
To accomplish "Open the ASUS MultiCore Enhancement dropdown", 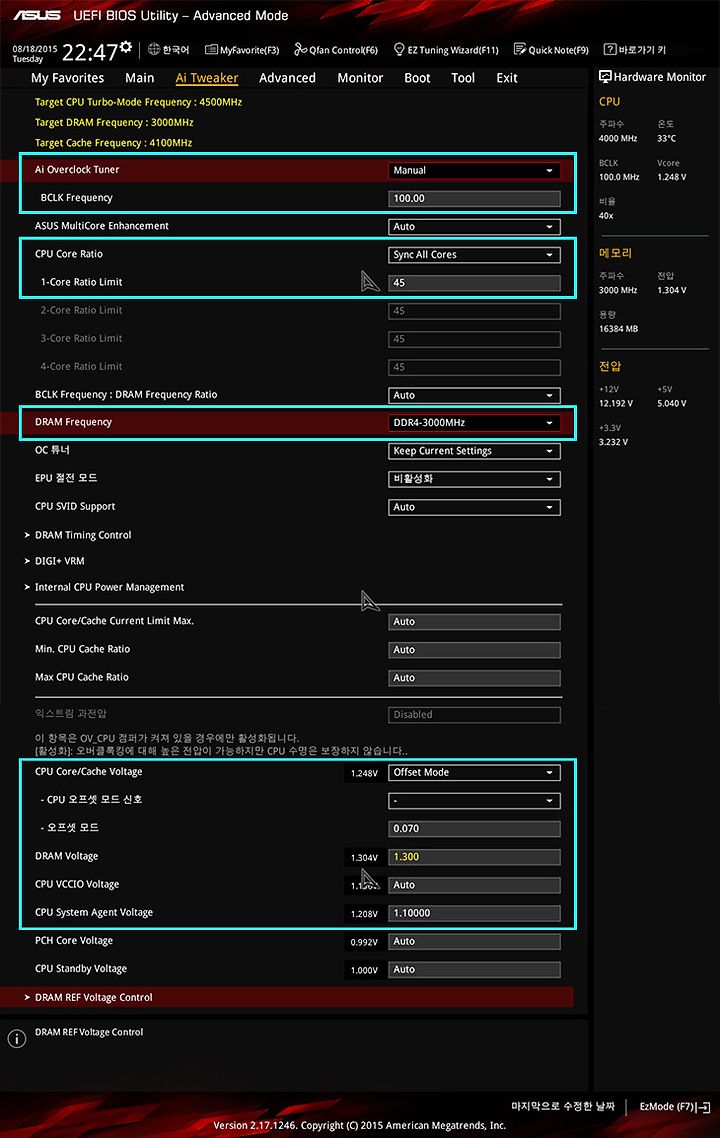I will coord(475,226).
